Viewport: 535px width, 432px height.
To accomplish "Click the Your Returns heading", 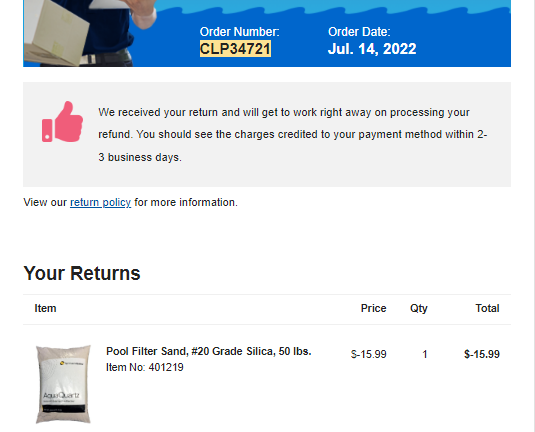I will click(x=82, y=273).
